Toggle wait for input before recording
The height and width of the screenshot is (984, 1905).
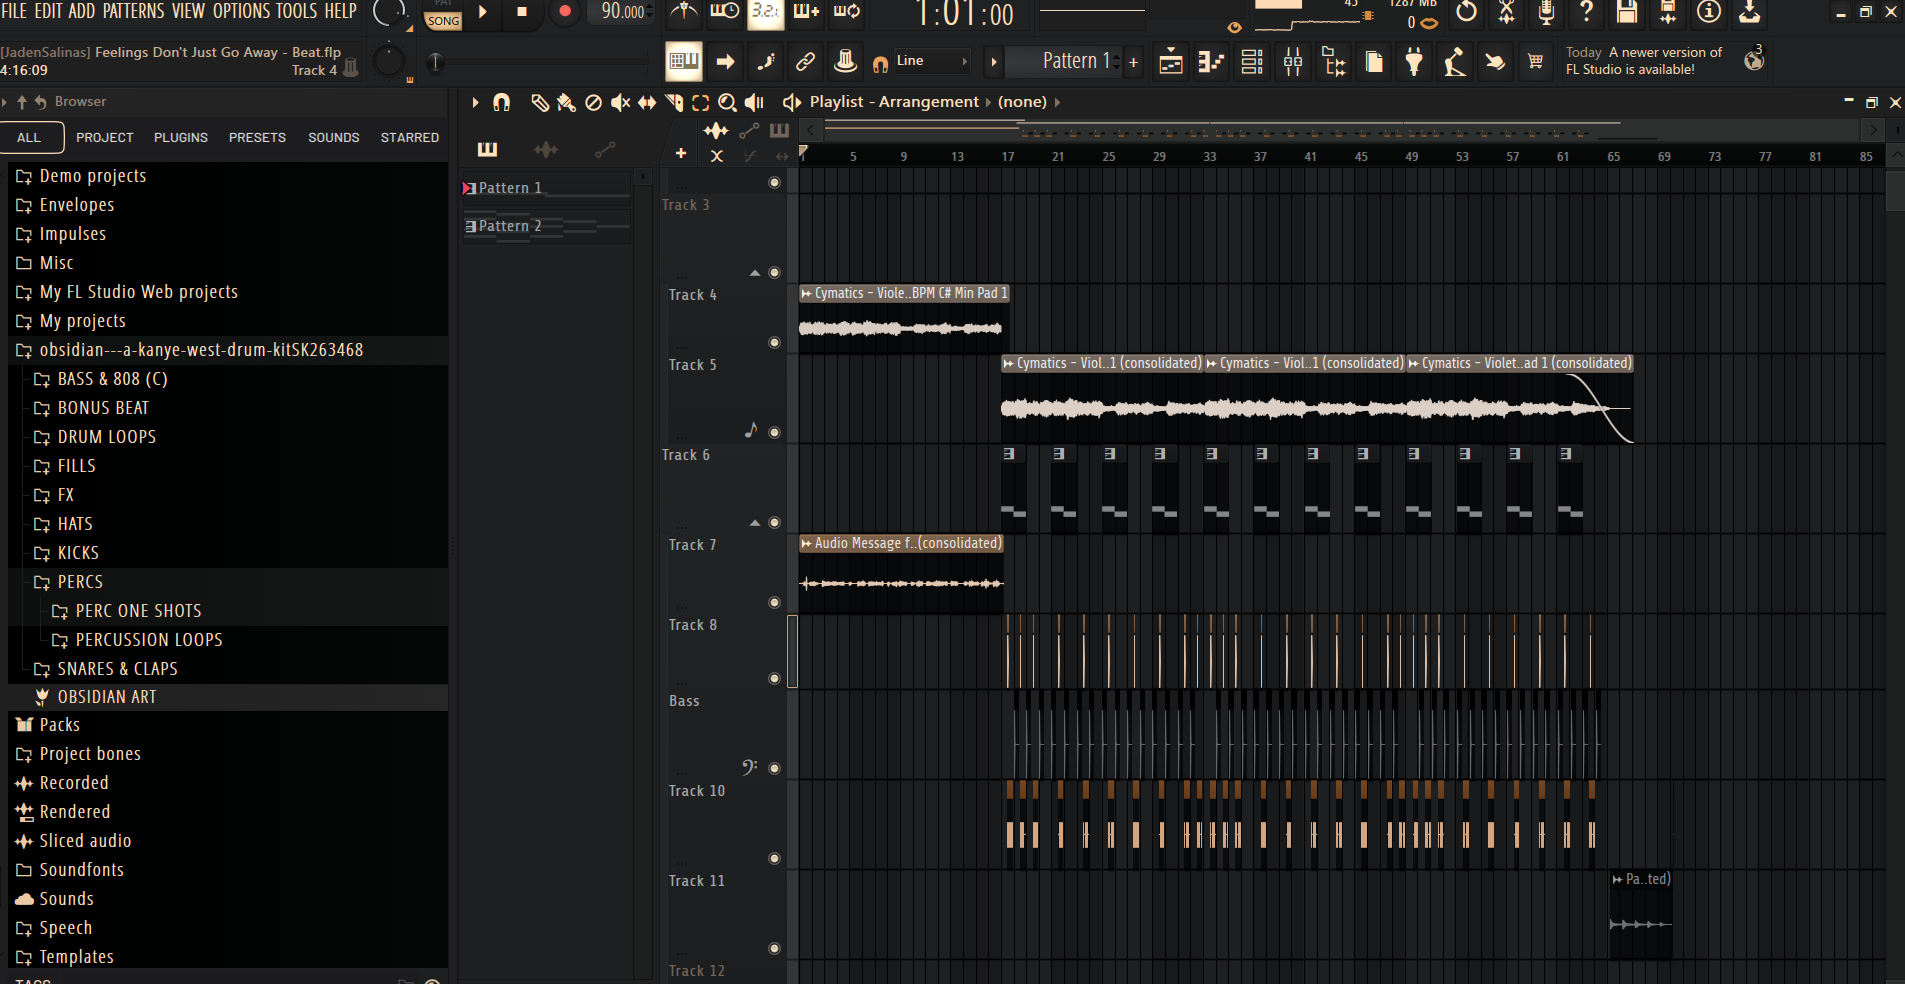(x=724, y=12)
